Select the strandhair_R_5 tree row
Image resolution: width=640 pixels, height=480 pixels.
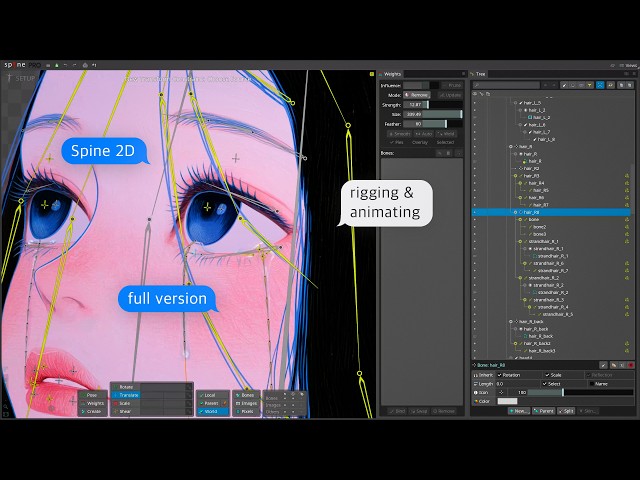point(551,314)
